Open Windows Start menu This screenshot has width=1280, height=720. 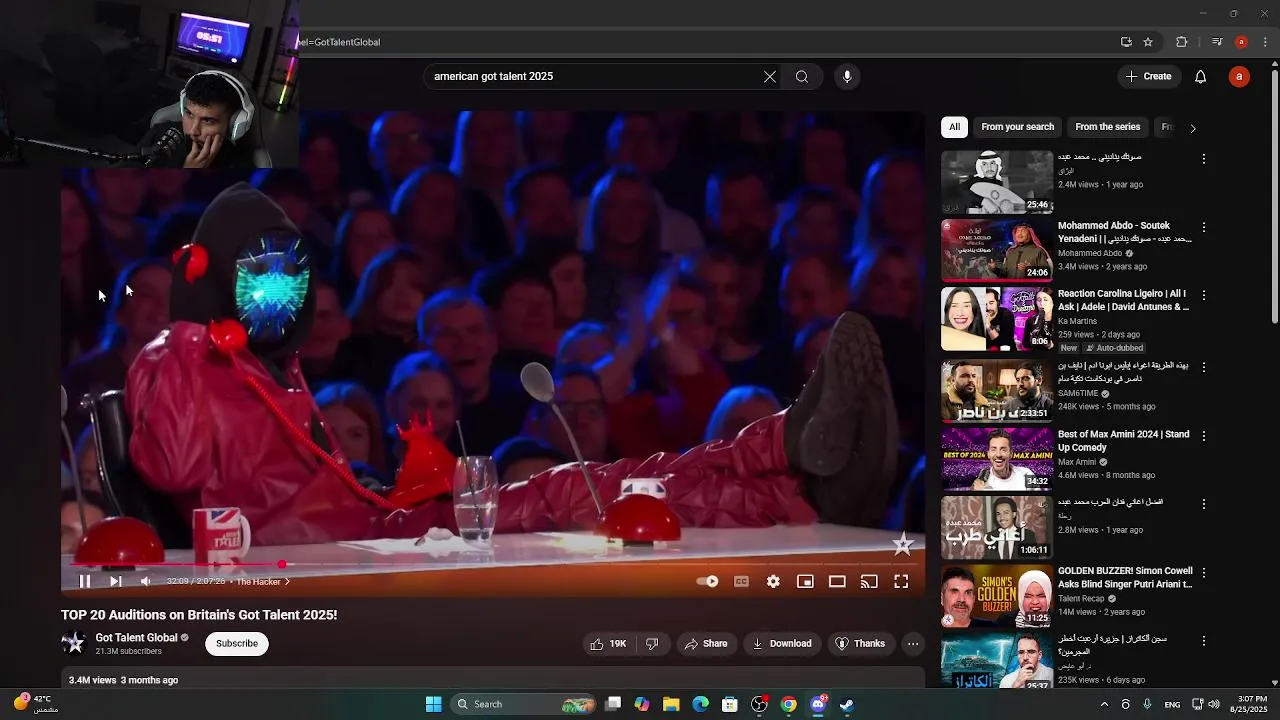(x=433, y=704)
